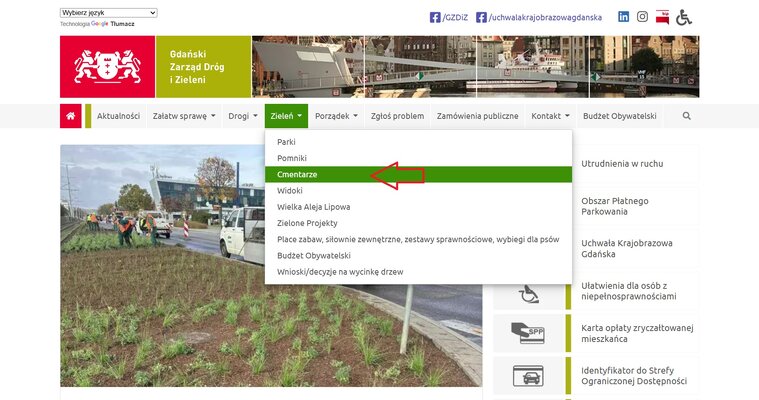Open 'Utrudnienia w ruchu' sidebar link
The width and height of the screenshot is (759, 400).
tap(622, 163)
